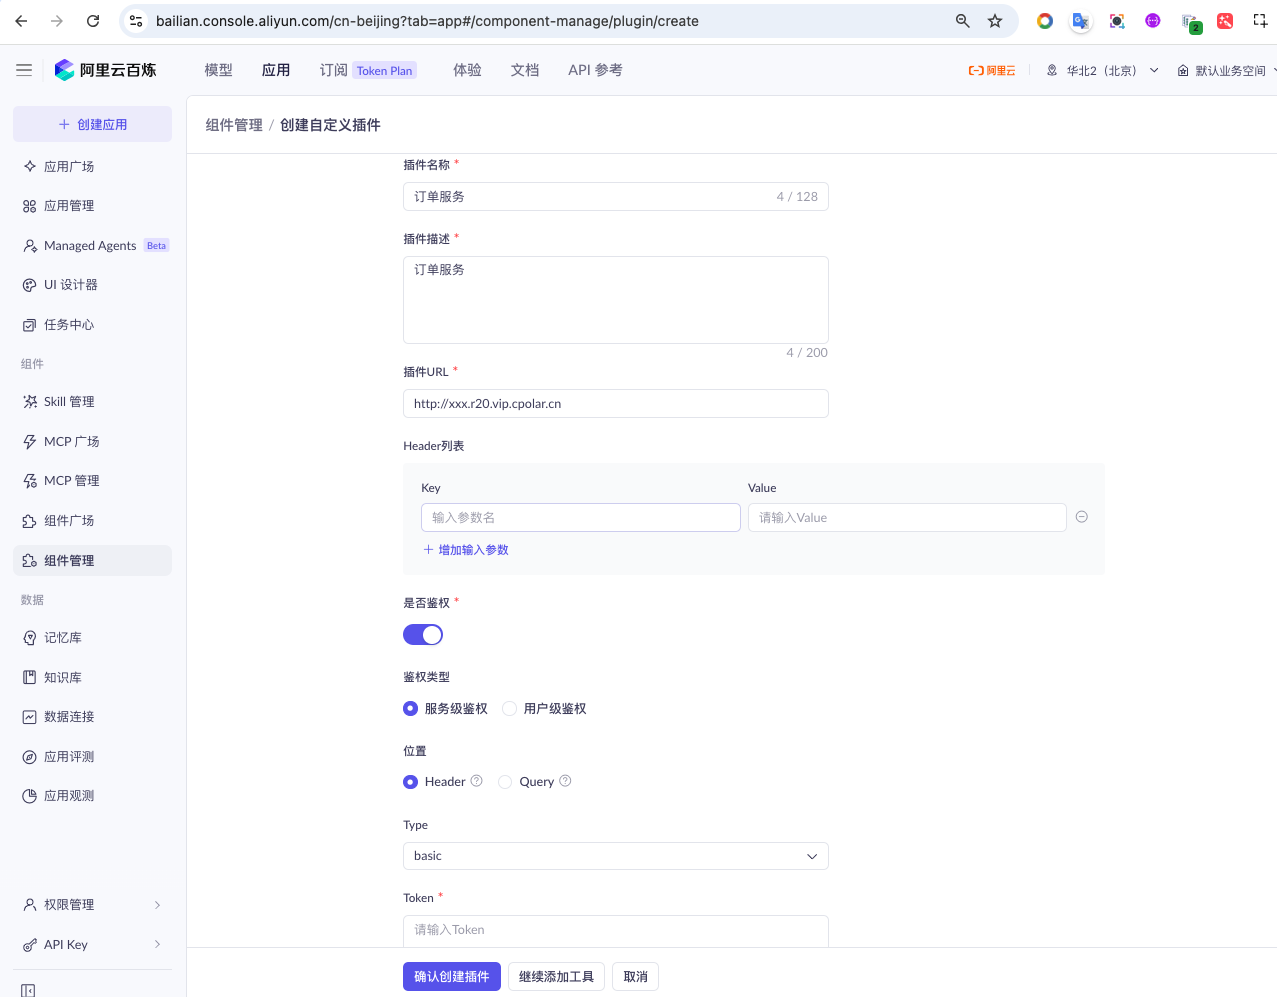Select the Query position radio button
Viewport: 1277px width, 997px height.
click(505, 782)
